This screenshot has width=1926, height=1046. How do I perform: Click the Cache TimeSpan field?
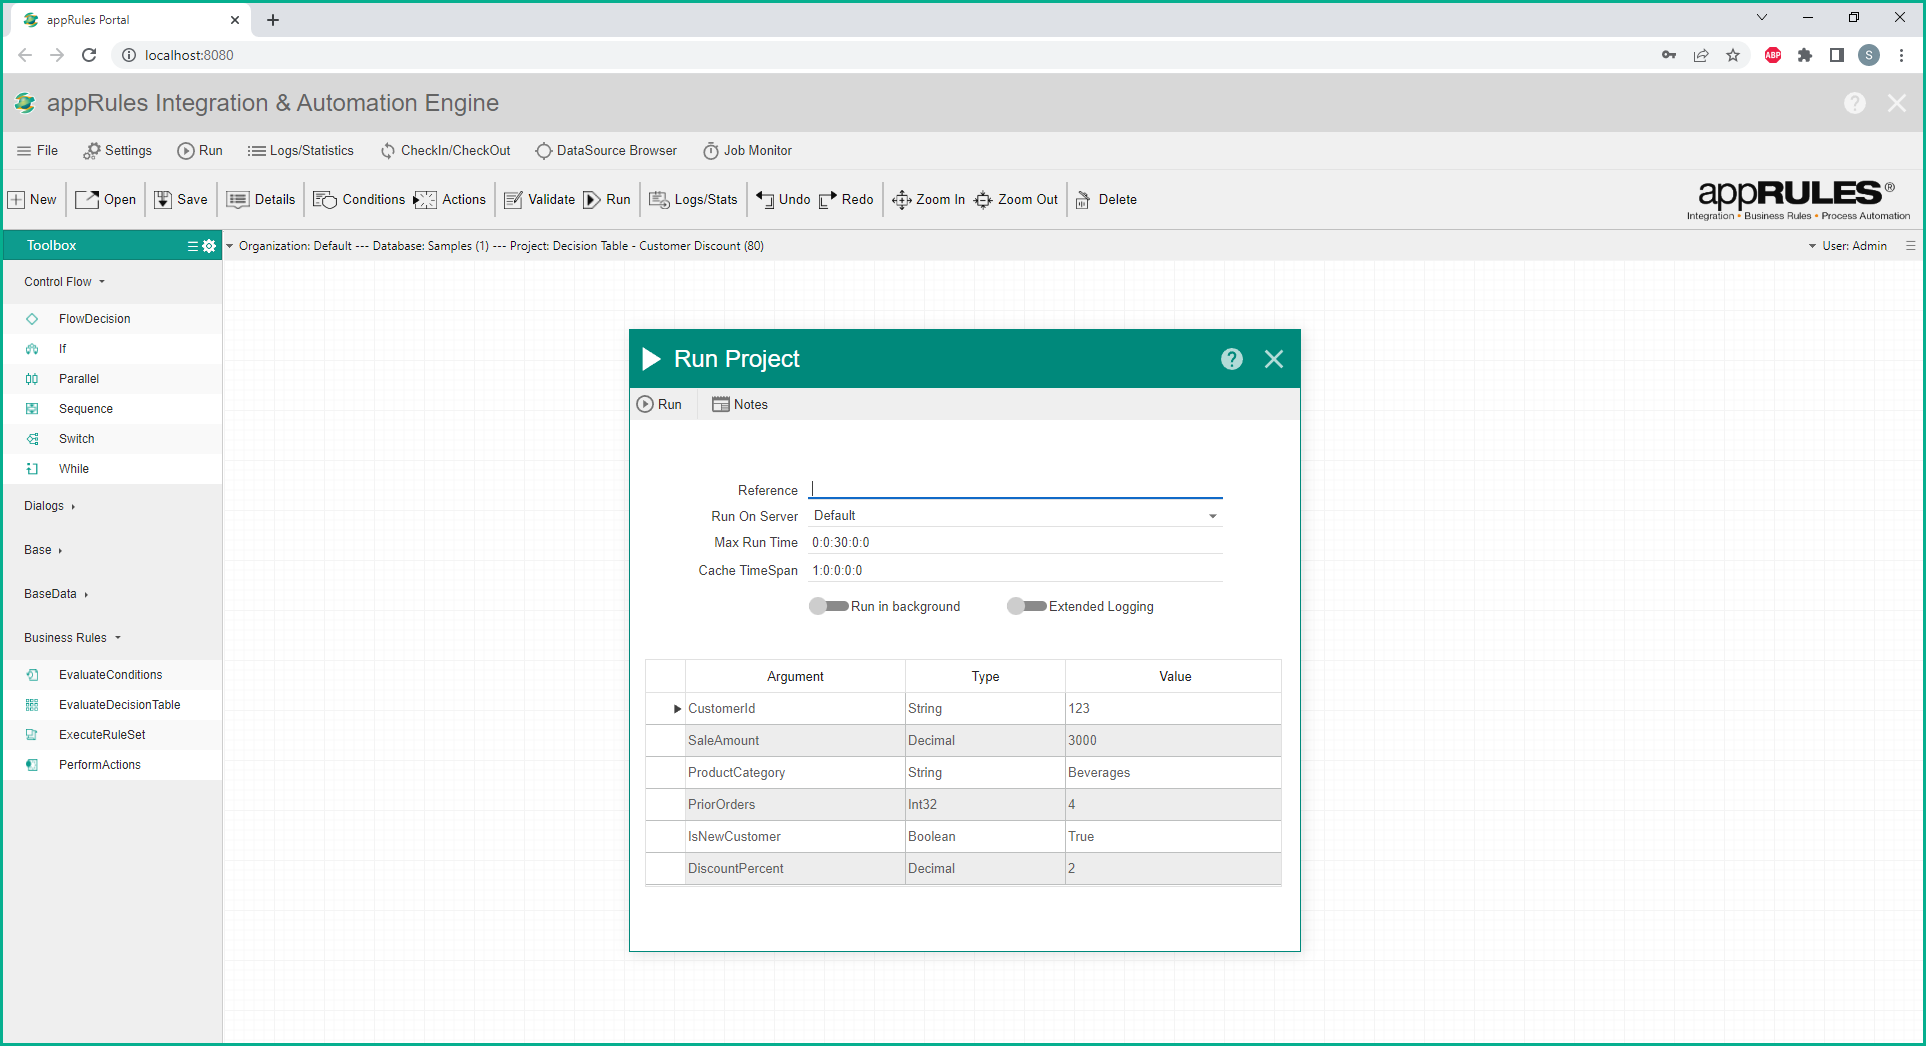(x=1016, y=571)
